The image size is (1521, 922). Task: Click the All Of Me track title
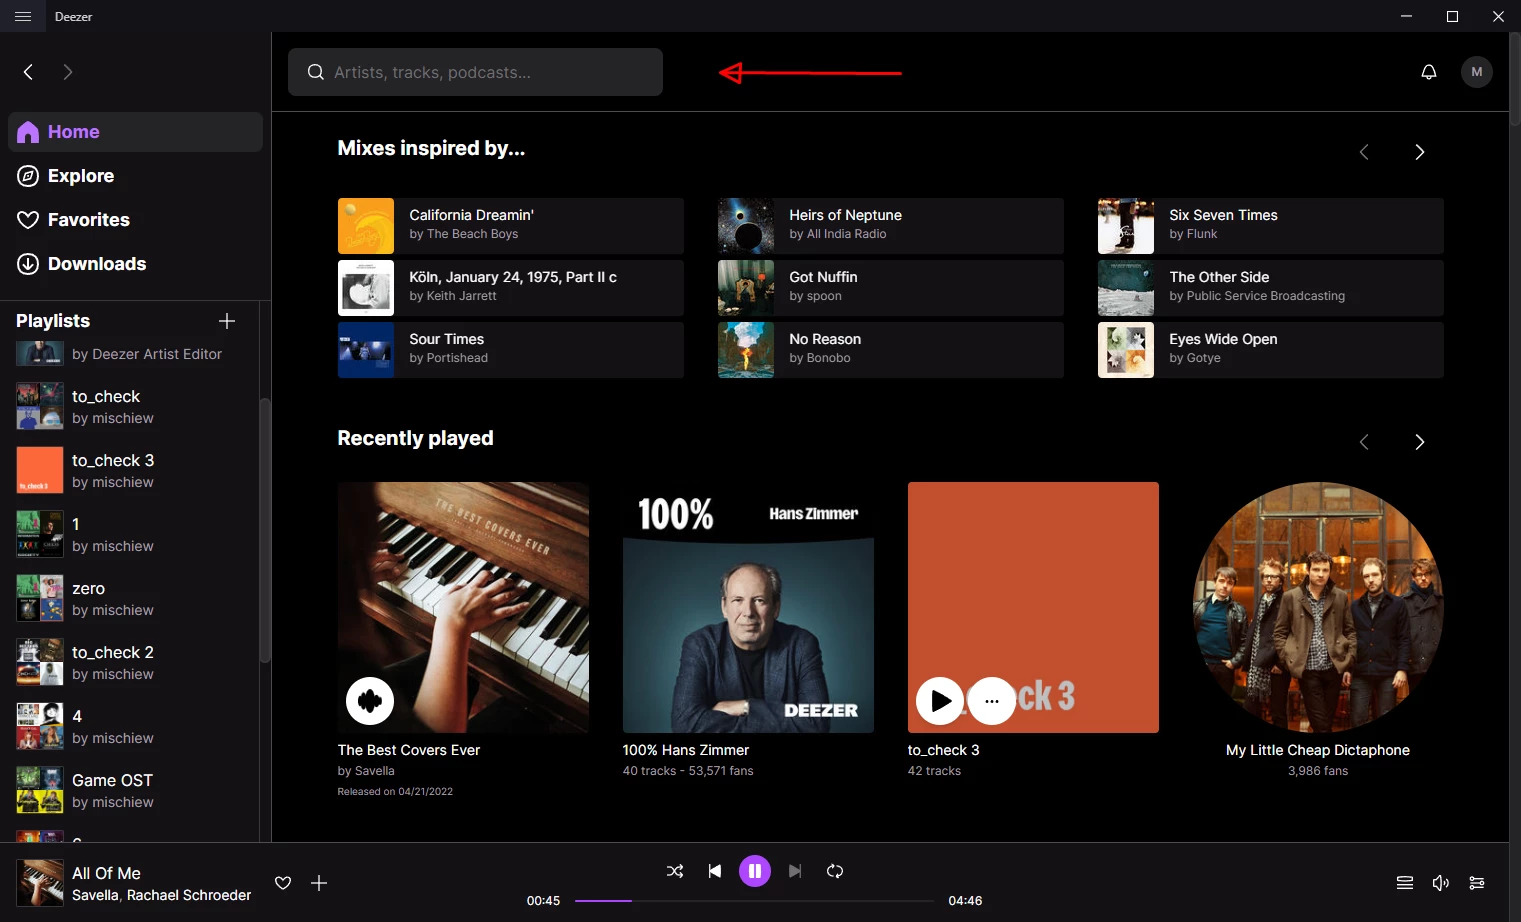click(106, 873)
